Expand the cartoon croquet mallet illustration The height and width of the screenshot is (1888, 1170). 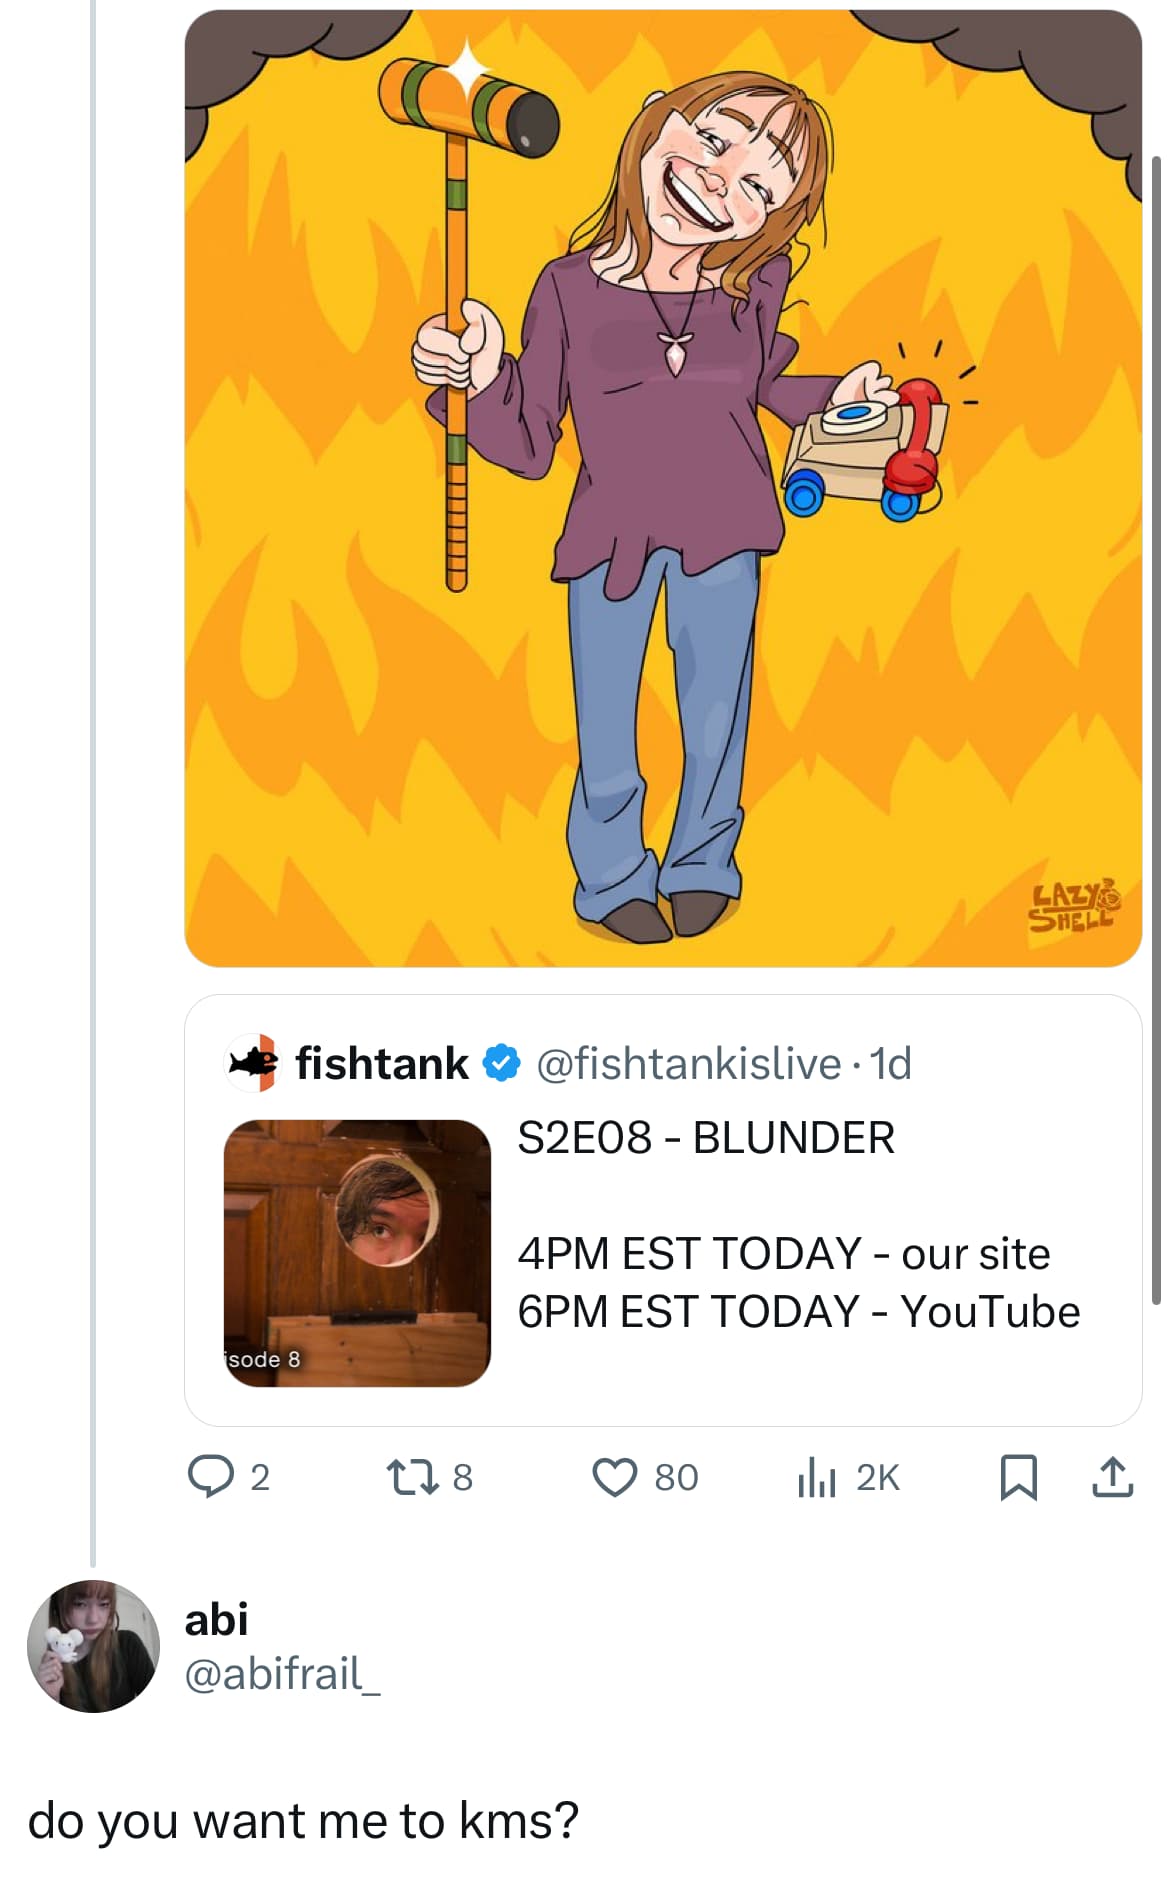point(663,488)
